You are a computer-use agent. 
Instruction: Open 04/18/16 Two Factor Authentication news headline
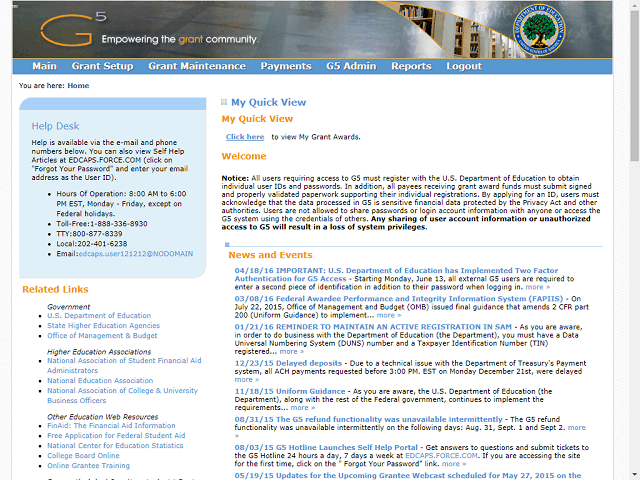[396, 274]
